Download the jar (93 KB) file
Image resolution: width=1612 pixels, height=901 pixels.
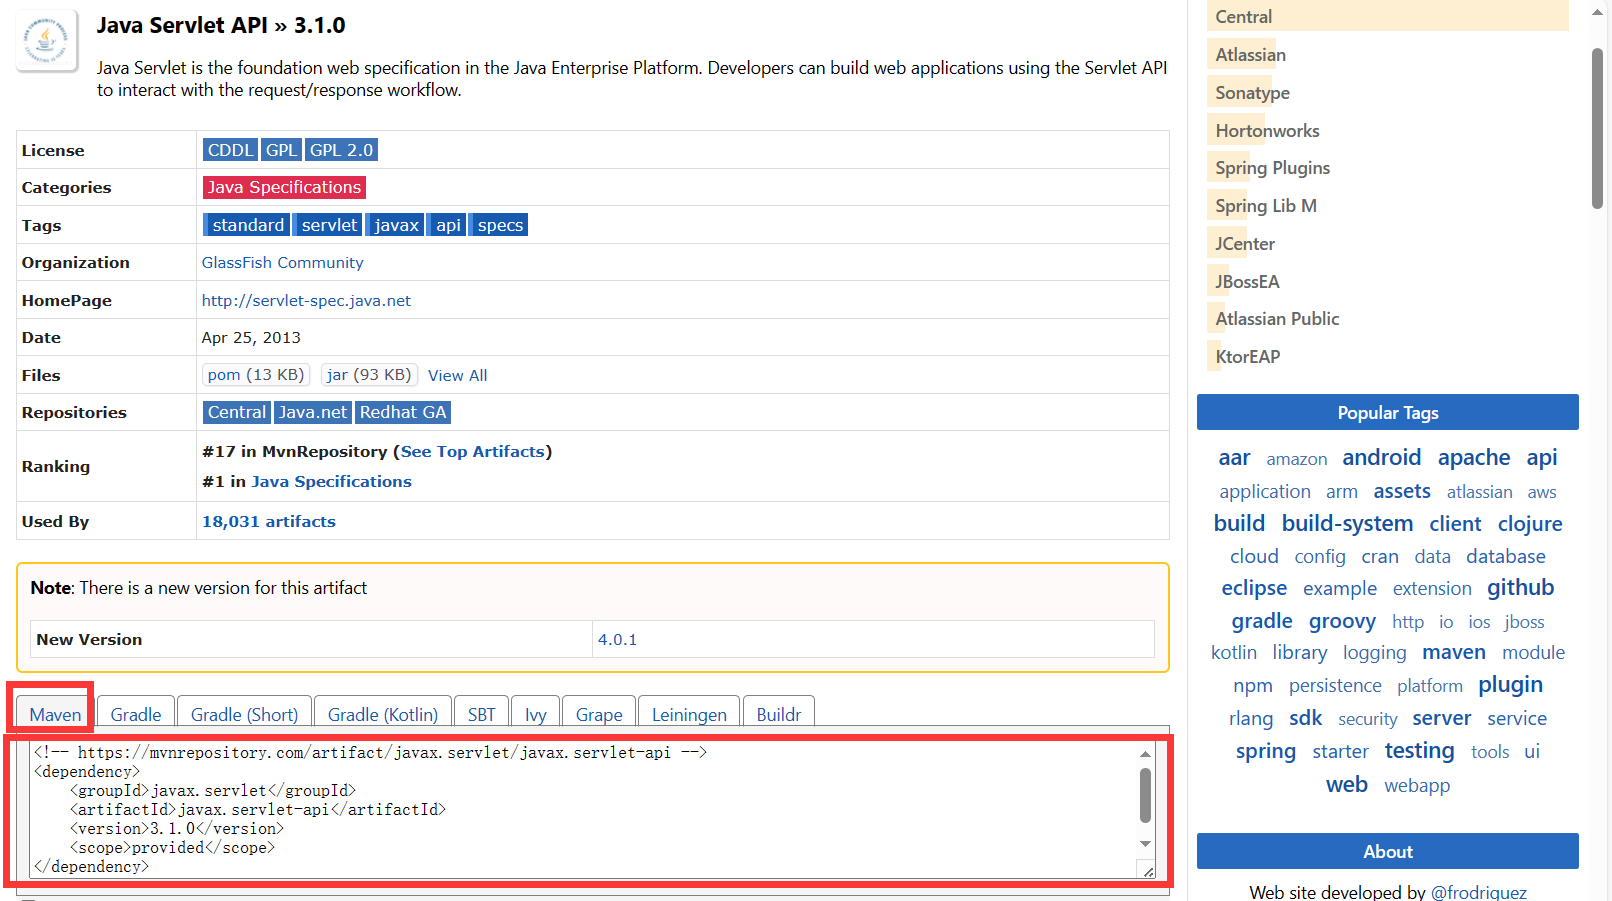[369, 375]
